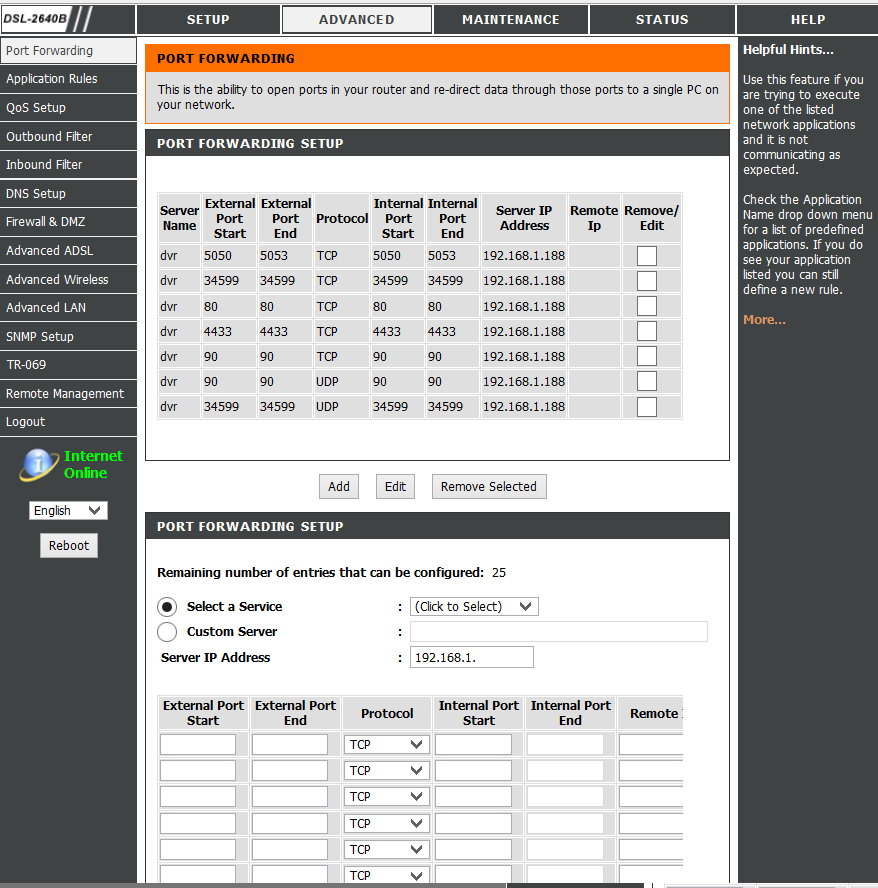
Task: Open the Outbound Filter page
Action: click(x=68, y=136)
